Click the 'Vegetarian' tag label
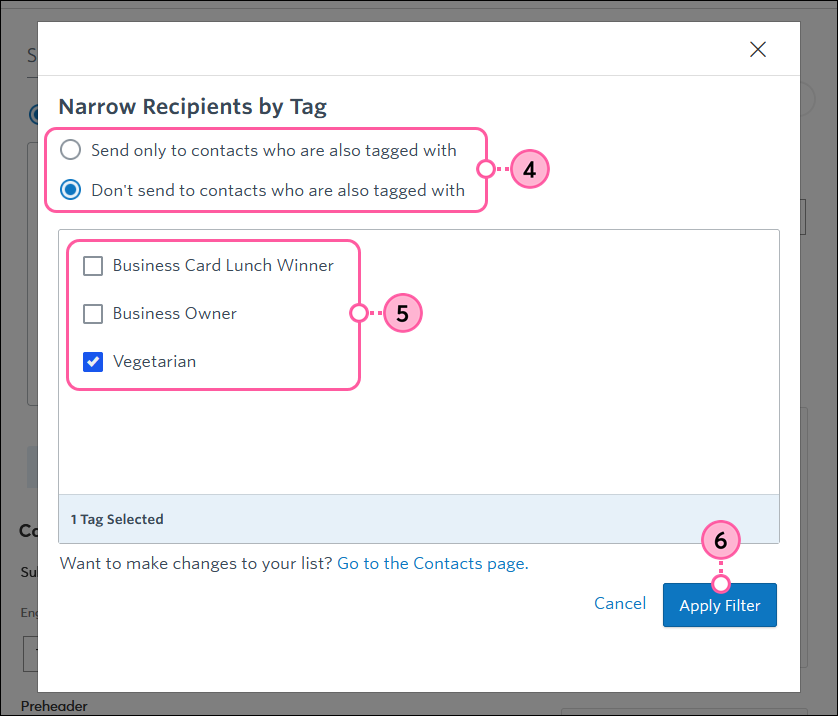Viewport: 838px width, 716px height. [x=154, y=362]
